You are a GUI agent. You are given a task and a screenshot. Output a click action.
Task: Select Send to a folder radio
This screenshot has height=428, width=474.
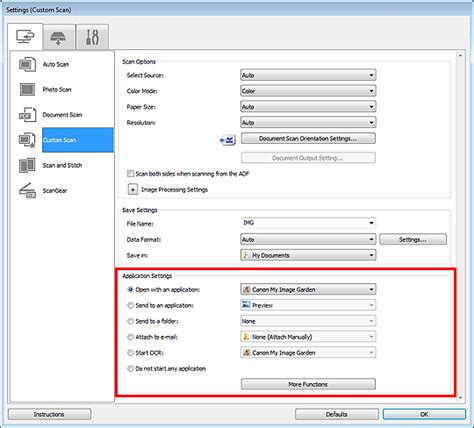[130, 321]
